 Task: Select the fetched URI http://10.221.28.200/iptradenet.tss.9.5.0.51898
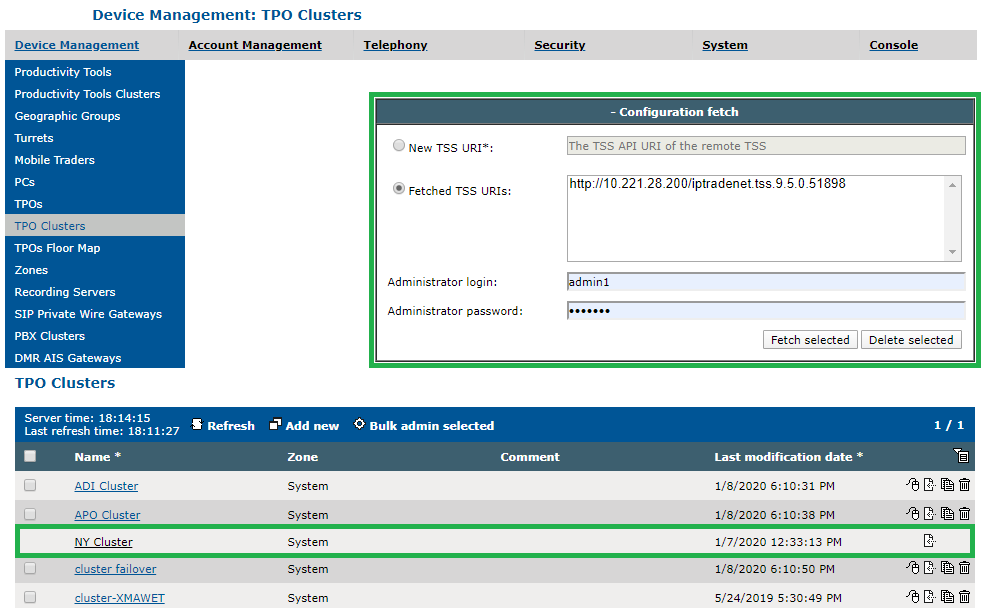(x=707, y=183)
